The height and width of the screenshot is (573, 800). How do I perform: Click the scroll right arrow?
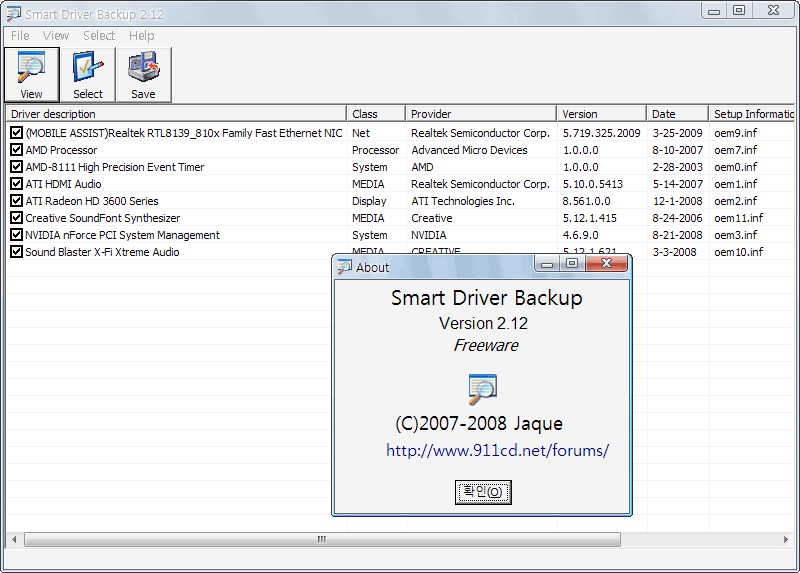pos(786,539)
